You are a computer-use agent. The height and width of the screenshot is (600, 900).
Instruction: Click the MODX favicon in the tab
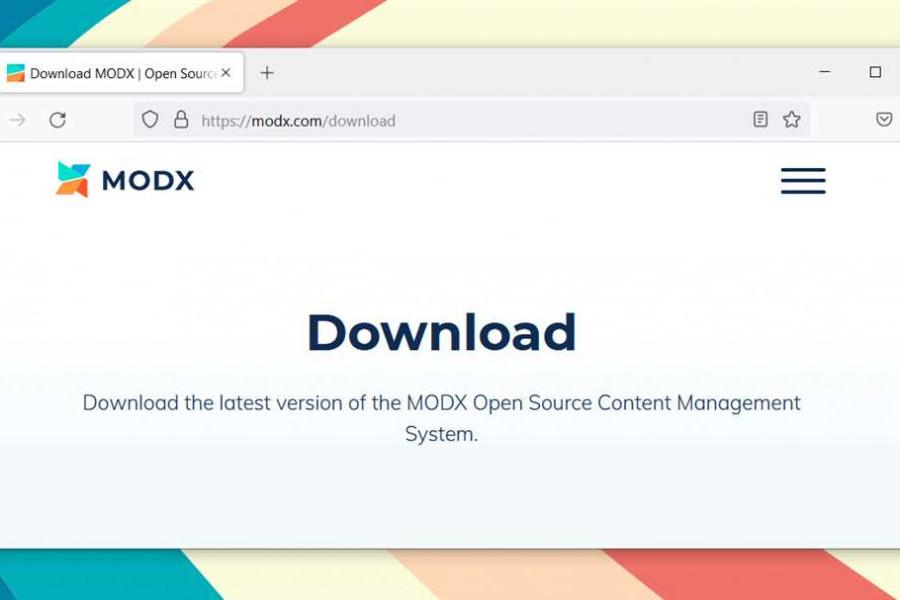tap(15, 73)
